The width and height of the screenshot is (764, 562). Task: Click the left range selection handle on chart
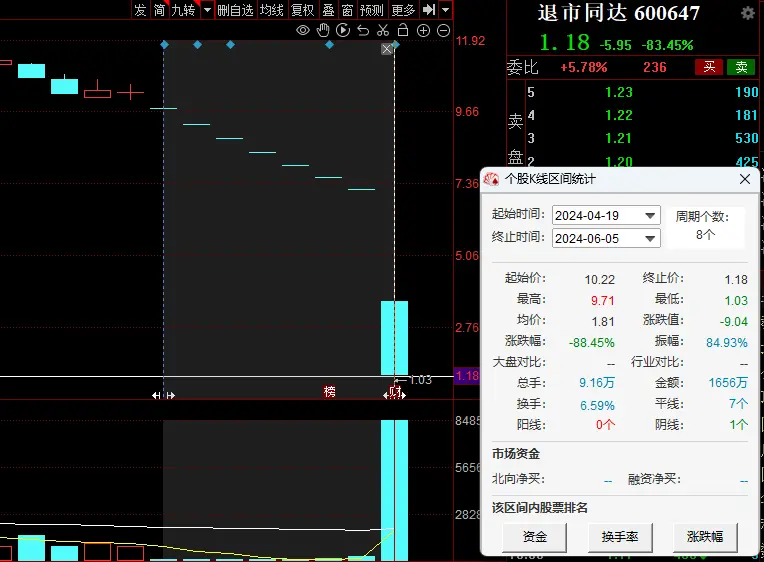click(163, 396)
